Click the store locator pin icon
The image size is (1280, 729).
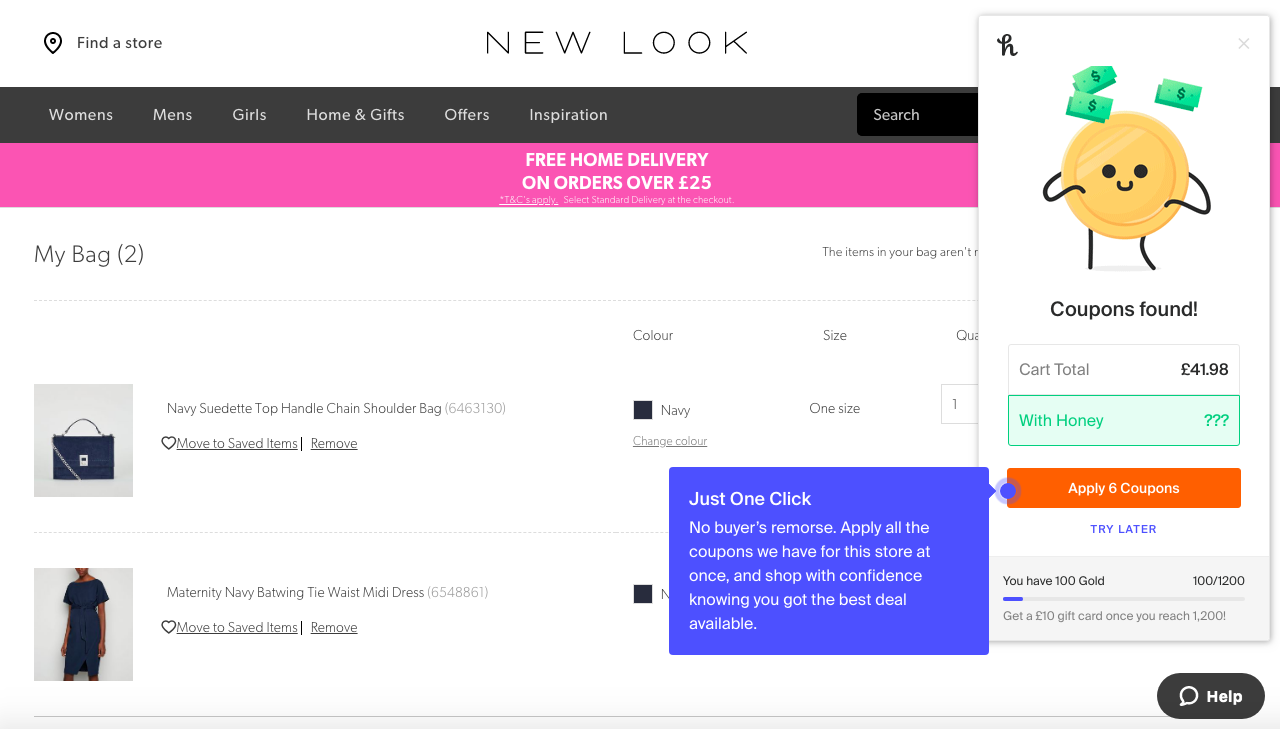[53, 43]
